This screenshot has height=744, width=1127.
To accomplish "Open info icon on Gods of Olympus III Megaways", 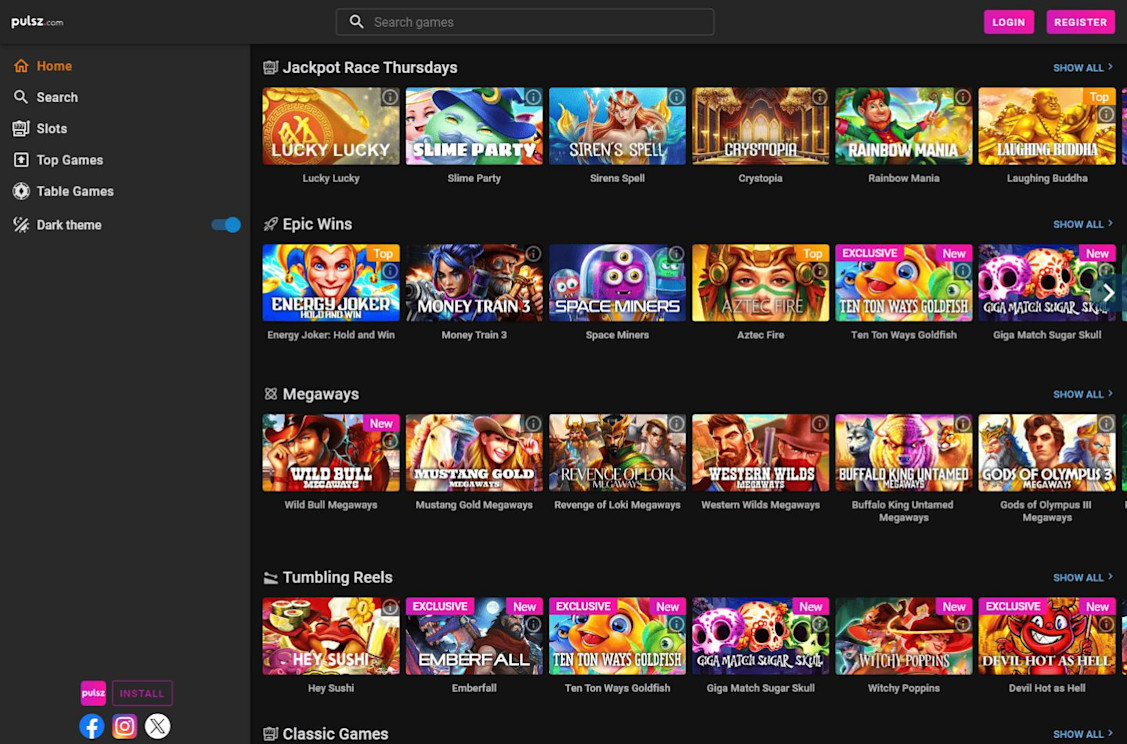I will click(x=1105, y=423).
